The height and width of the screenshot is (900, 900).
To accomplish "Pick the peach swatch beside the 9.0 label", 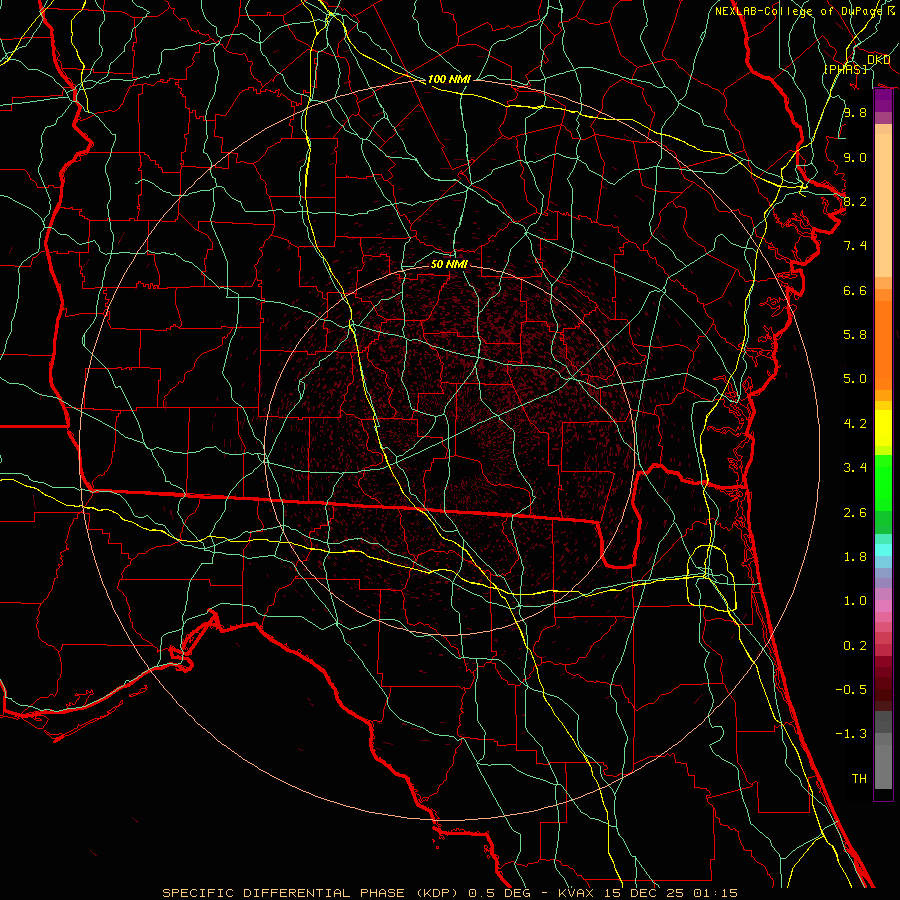I will 883,157.
